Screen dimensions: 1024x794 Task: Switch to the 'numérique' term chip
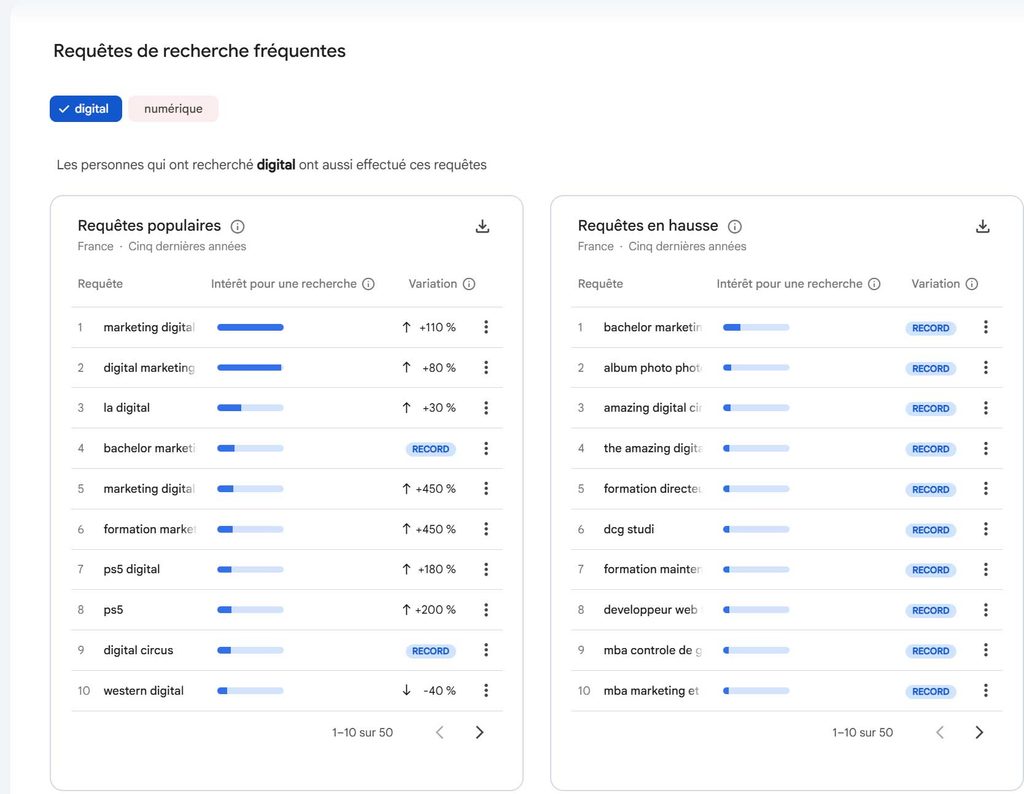[x=173, y=109]
